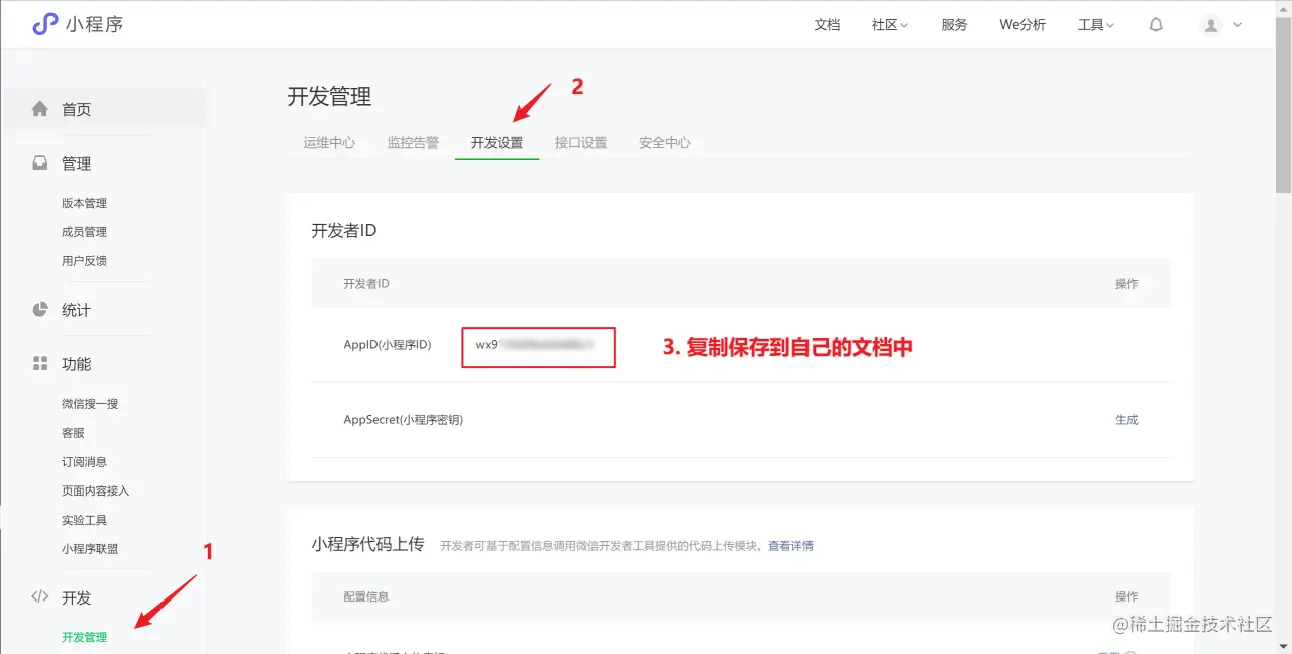Image resolution: width=1292 pixels, height=654 pixels.
Task: Switch to the 安全中心 tab
Action: 665,143
